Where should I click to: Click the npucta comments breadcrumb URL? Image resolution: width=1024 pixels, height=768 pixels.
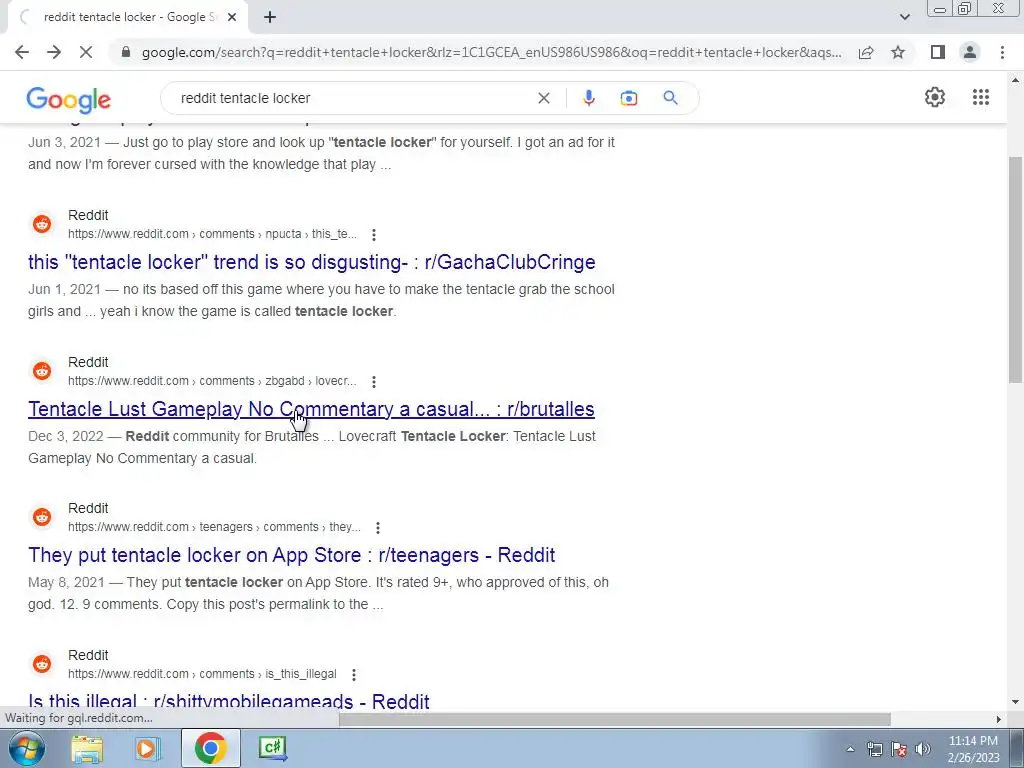point(212,234)
